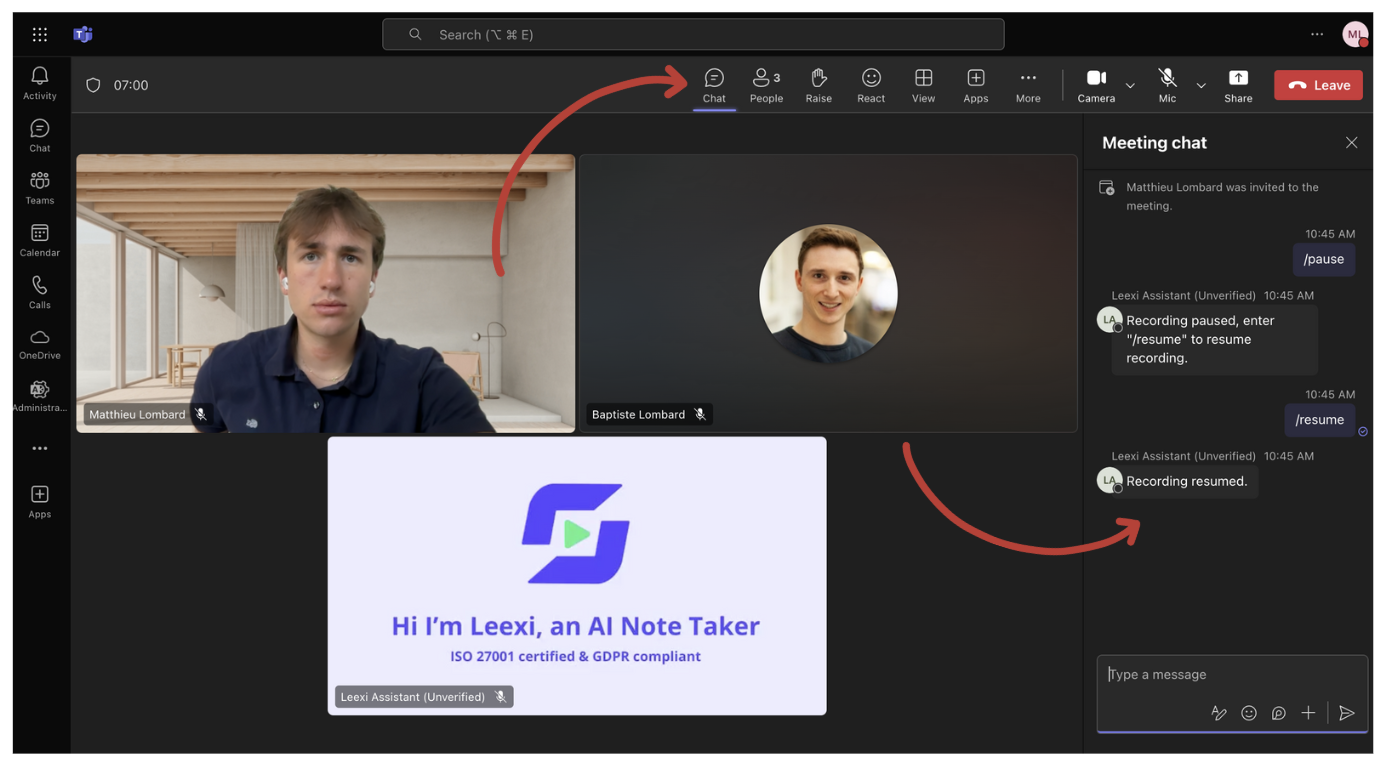Open the Raise hand control
The height and width of the screenshot is (772, 1400).
click(819, 85)
